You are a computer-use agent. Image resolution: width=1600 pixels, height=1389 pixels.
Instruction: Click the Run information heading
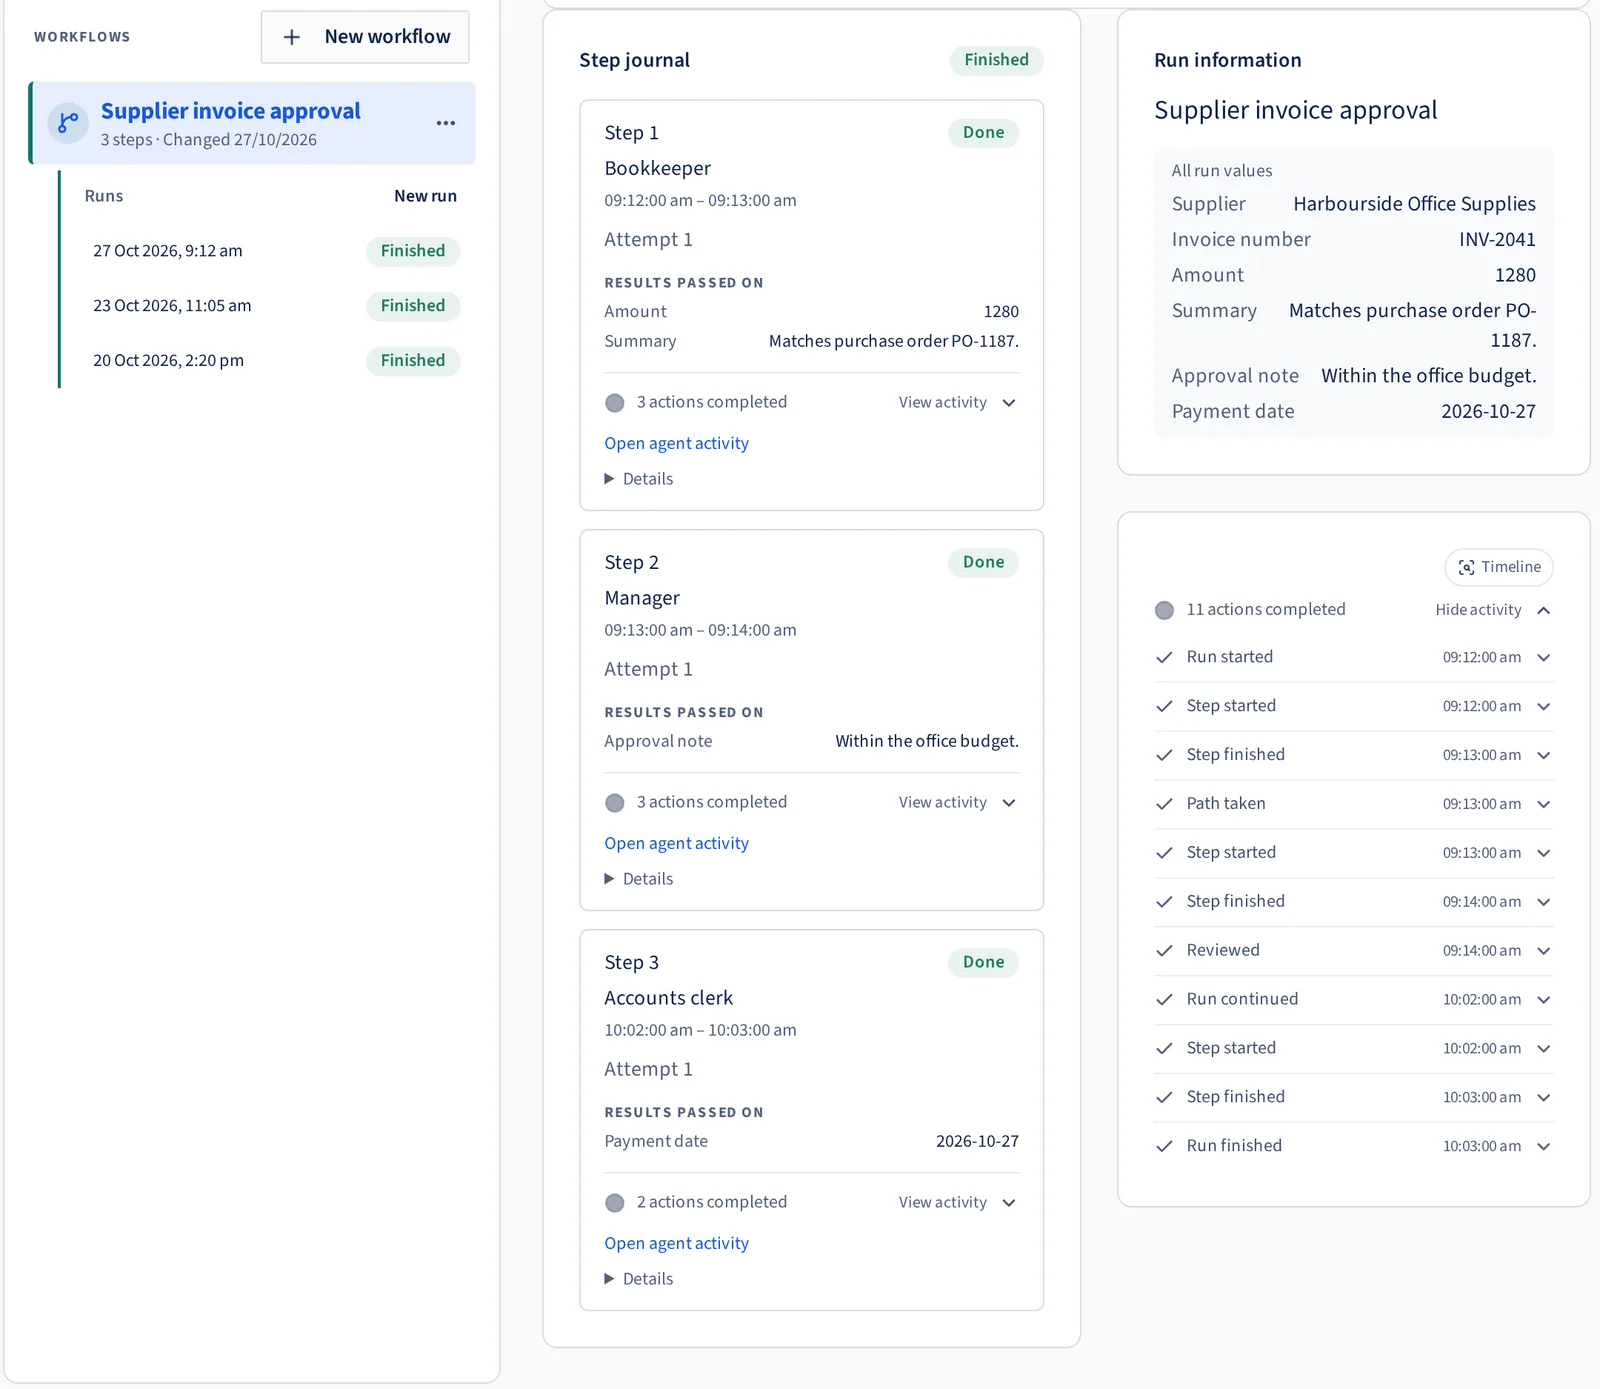pos(1227,60)
